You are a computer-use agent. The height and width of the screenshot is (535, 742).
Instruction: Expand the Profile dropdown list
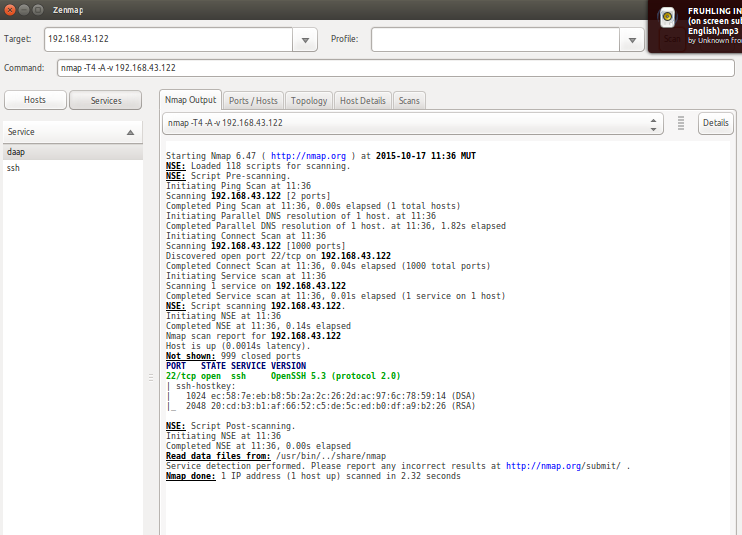point(632,40)
